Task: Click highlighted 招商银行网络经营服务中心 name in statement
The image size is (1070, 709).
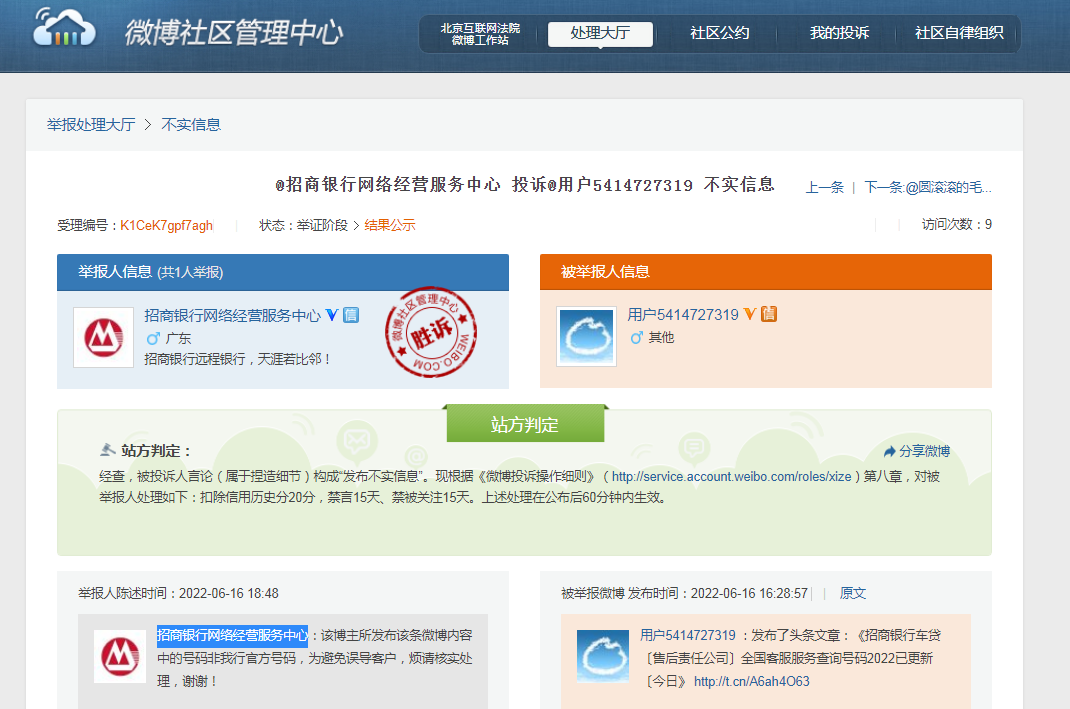Action: [x=232, y=635]
